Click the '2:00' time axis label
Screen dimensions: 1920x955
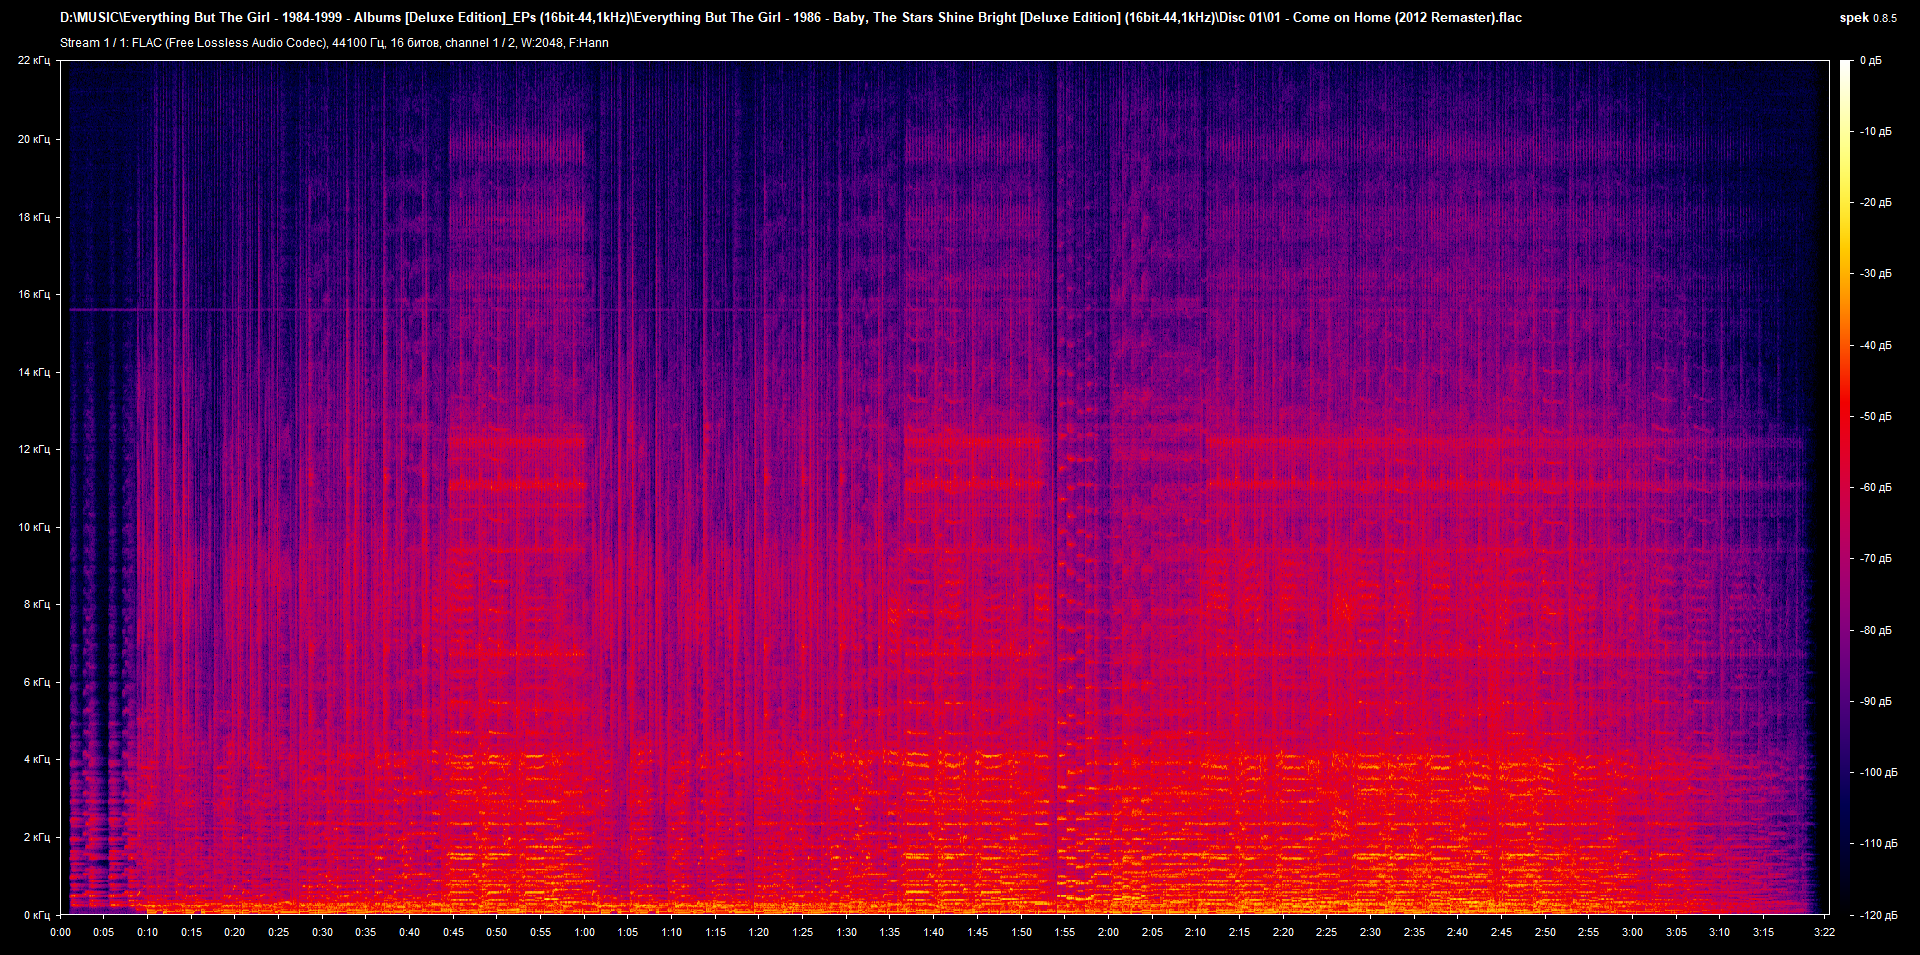click(1108, 932)
